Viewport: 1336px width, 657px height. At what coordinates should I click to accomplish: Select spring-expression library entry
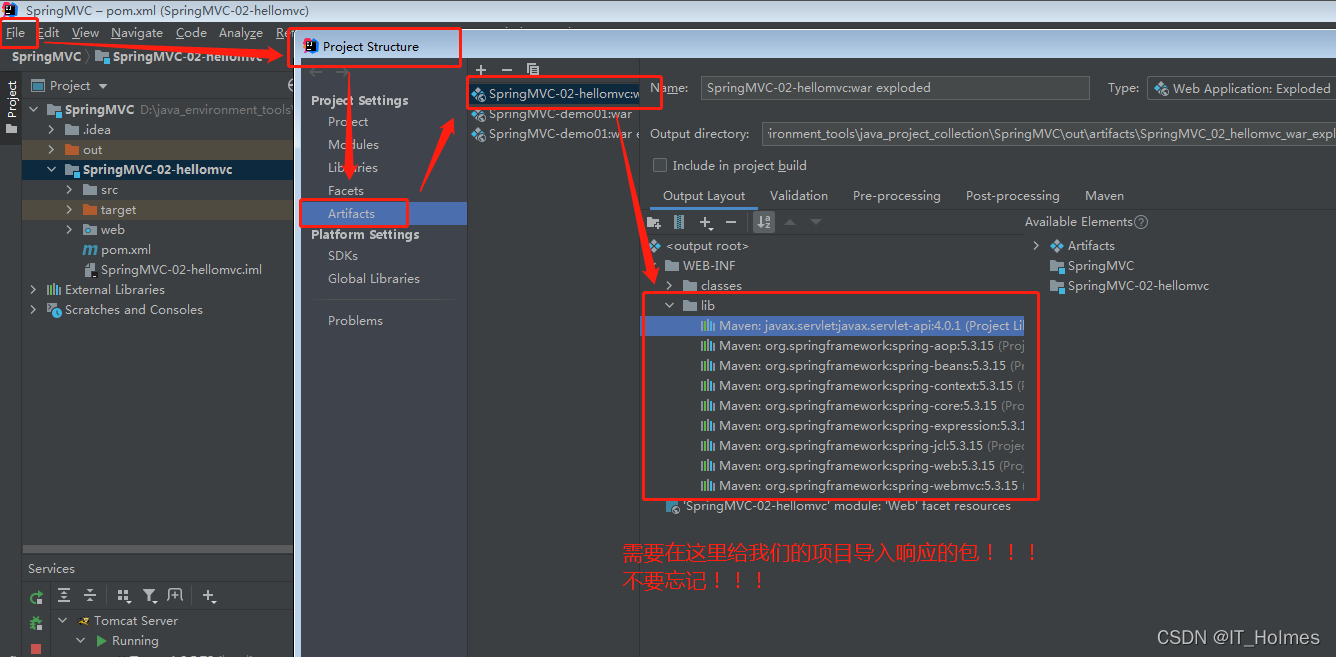tap(862, 426)
